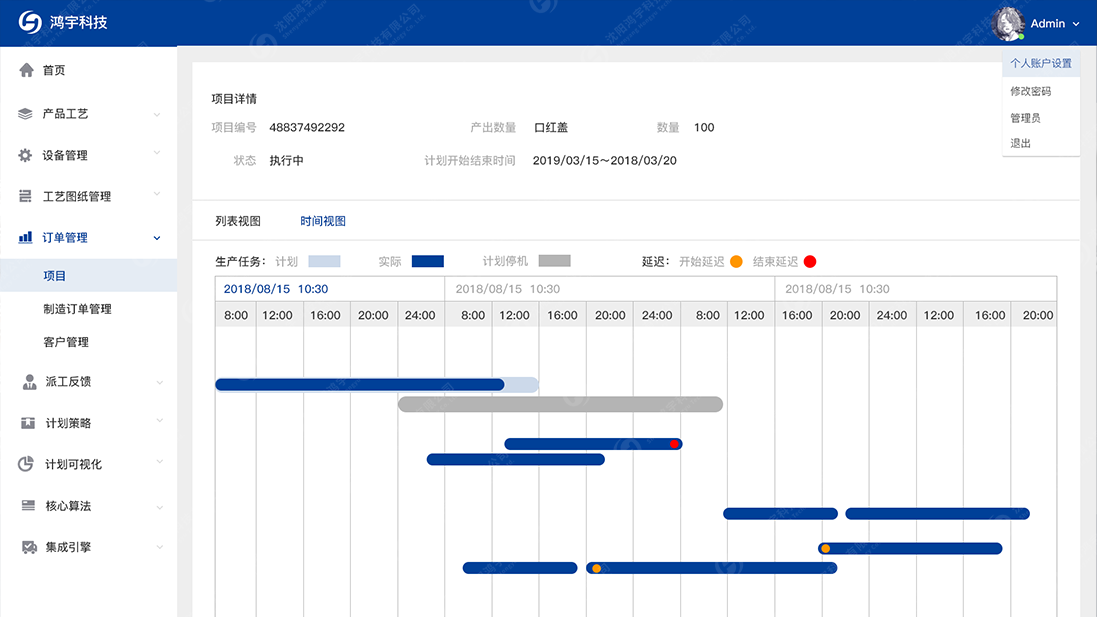Viewport: 1097px width, 617px height.
Task: Click the red 结束延迟 legend dot
Action: pyautogui.click(x=810, y=262)
